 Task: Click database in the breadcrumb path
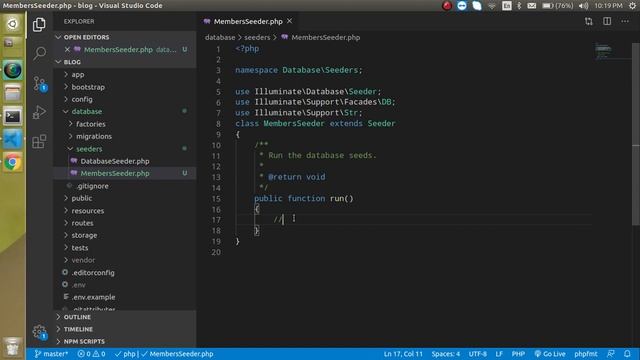point(220,37)
